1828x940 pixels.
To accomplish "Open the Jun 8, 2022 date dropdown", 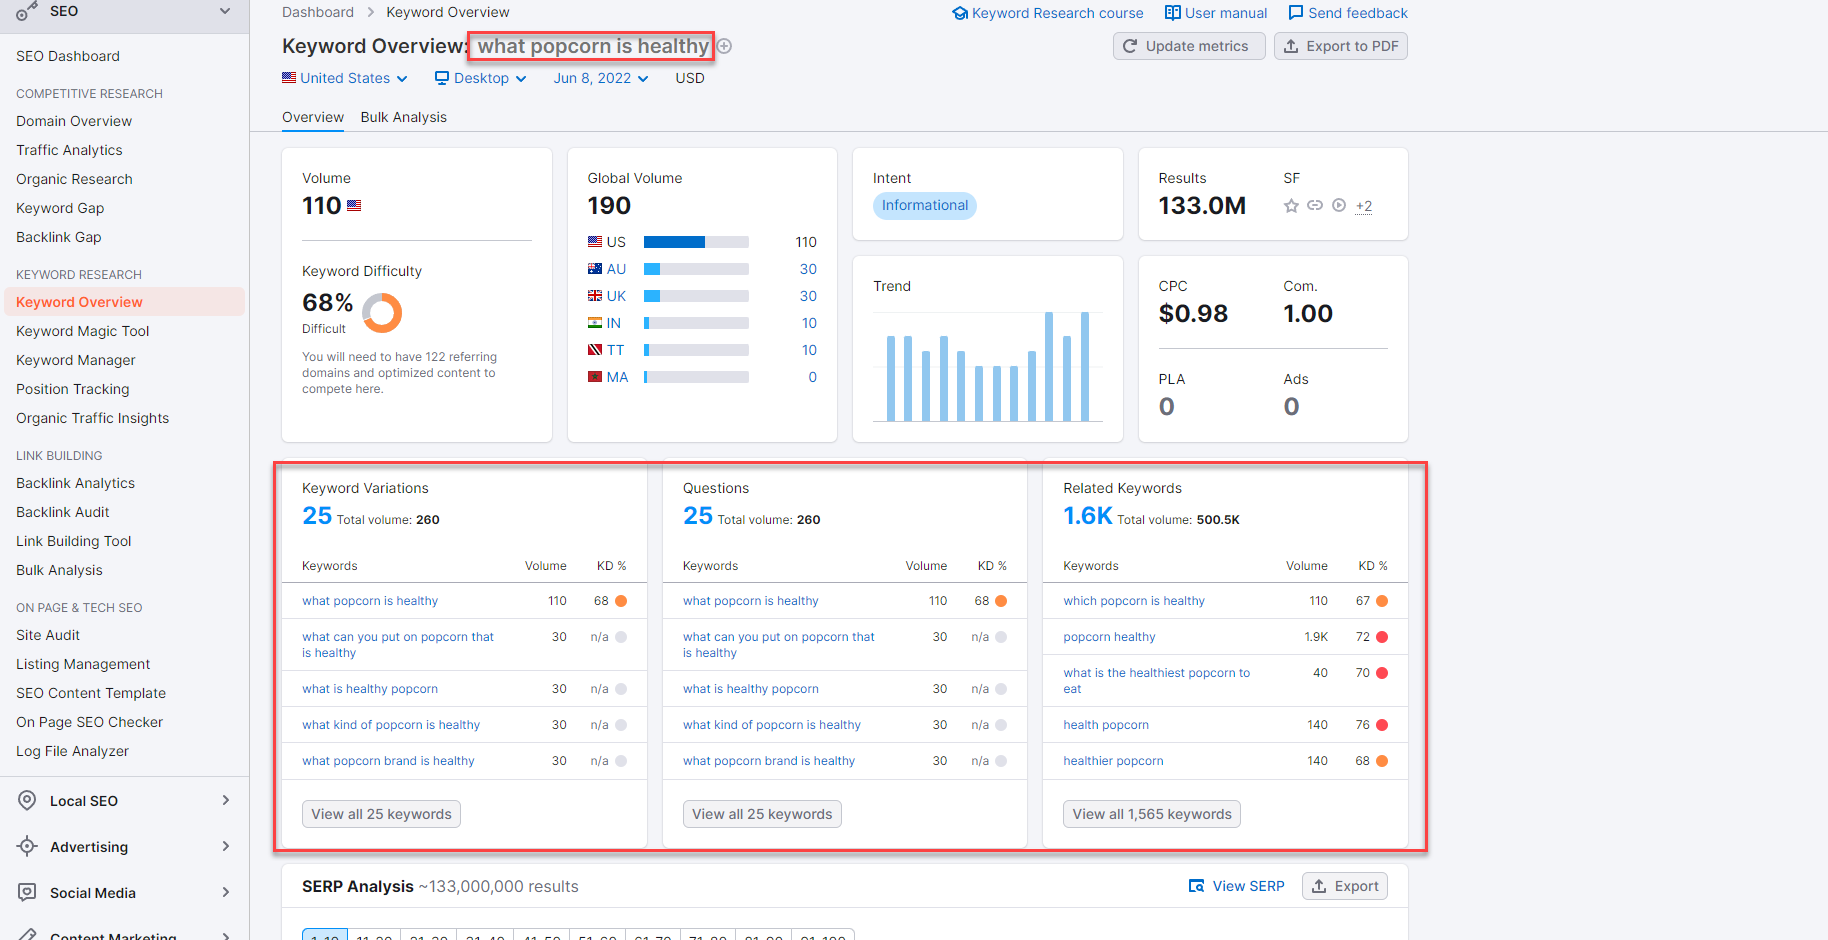I will [x=601, y=78].
